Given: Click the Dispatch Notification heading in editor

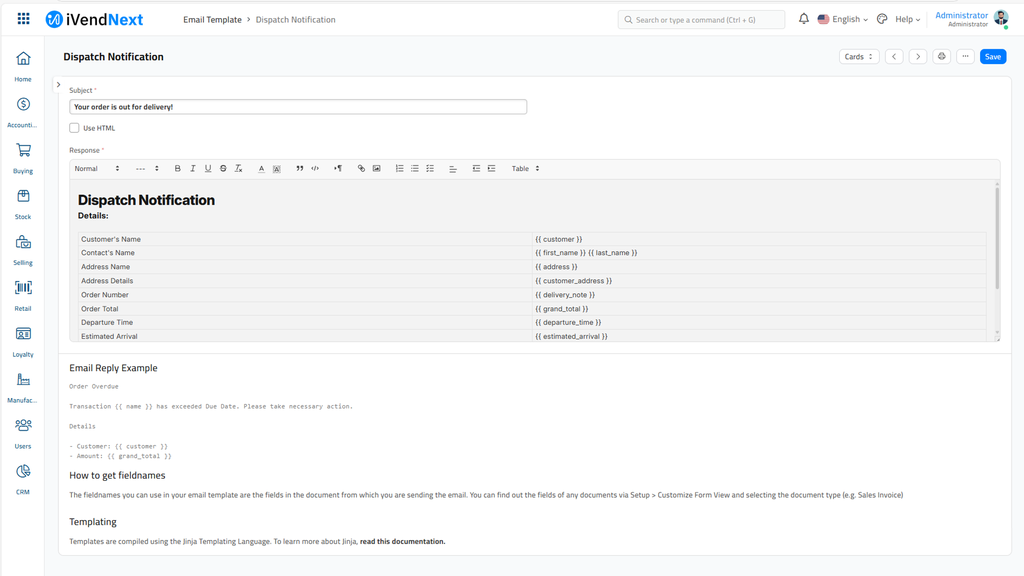Looking at the screenshot, I should [146, 200].
